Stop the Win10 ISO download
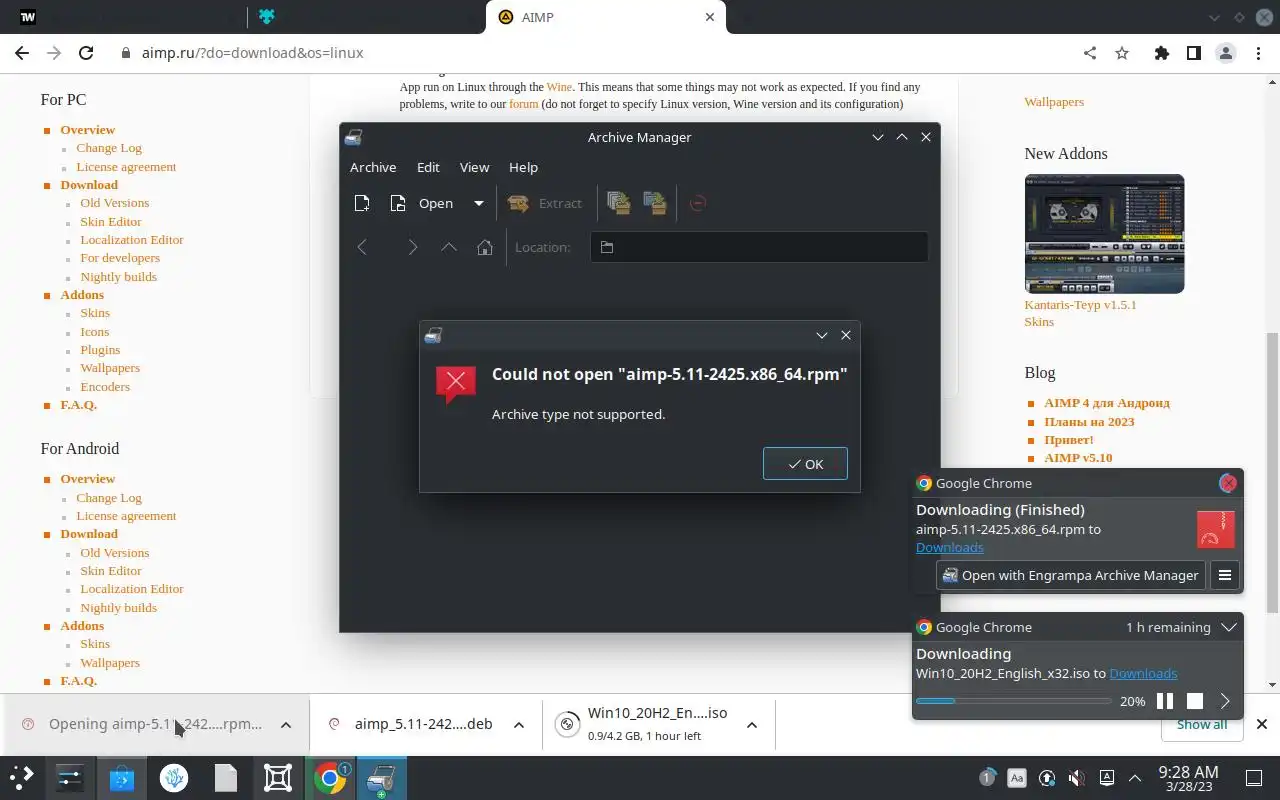 pyautogui.click(x=1195, y=701)
